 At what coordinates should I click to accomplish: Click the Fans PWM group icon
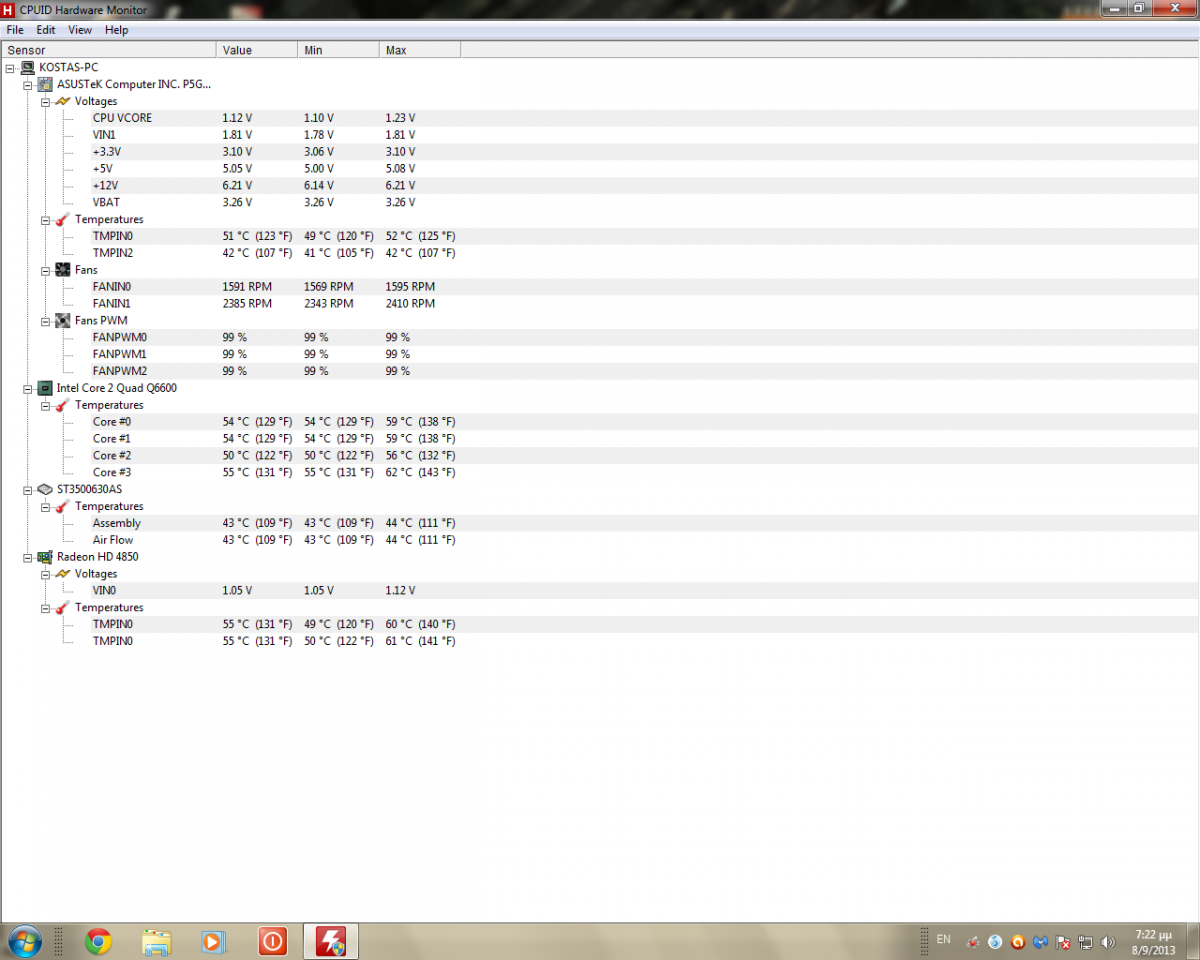(62, 321)
